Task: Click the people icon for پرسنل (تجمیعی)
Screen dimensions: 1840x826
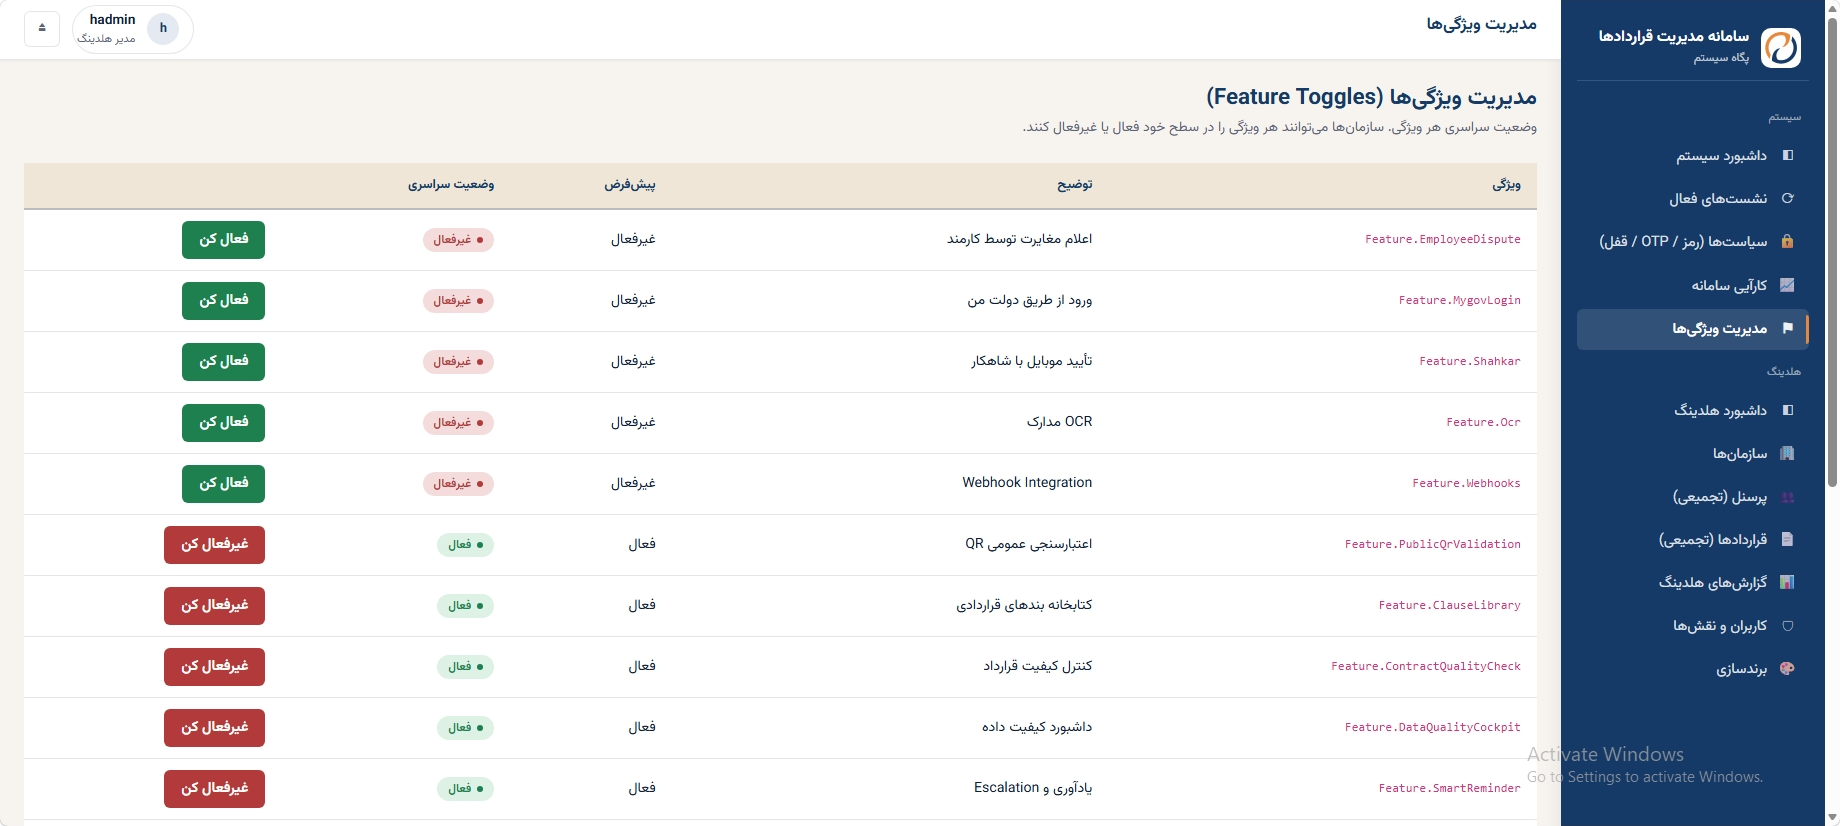Action: tap(1788, 497)
